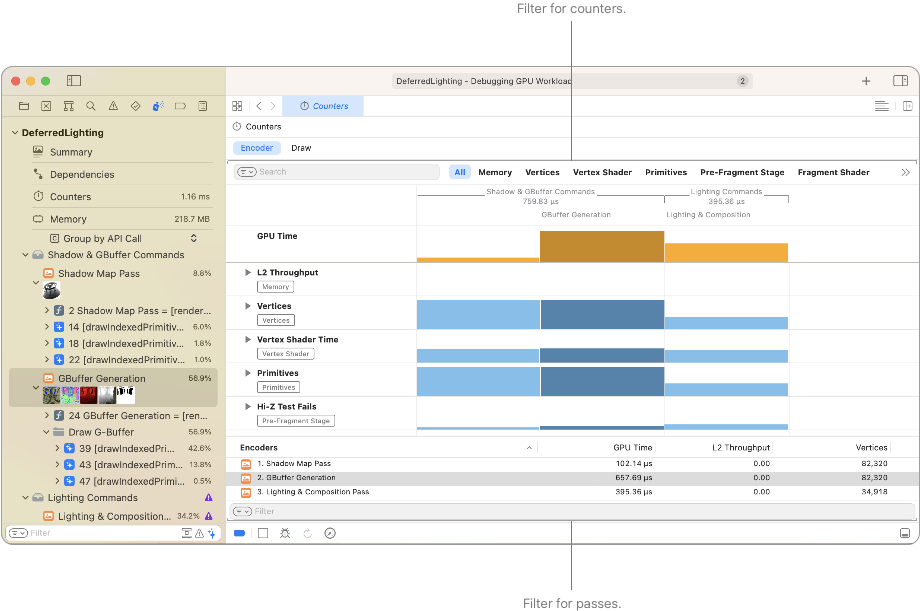Click the related items grid icon

pyautogui.click(x=237, y=106)
